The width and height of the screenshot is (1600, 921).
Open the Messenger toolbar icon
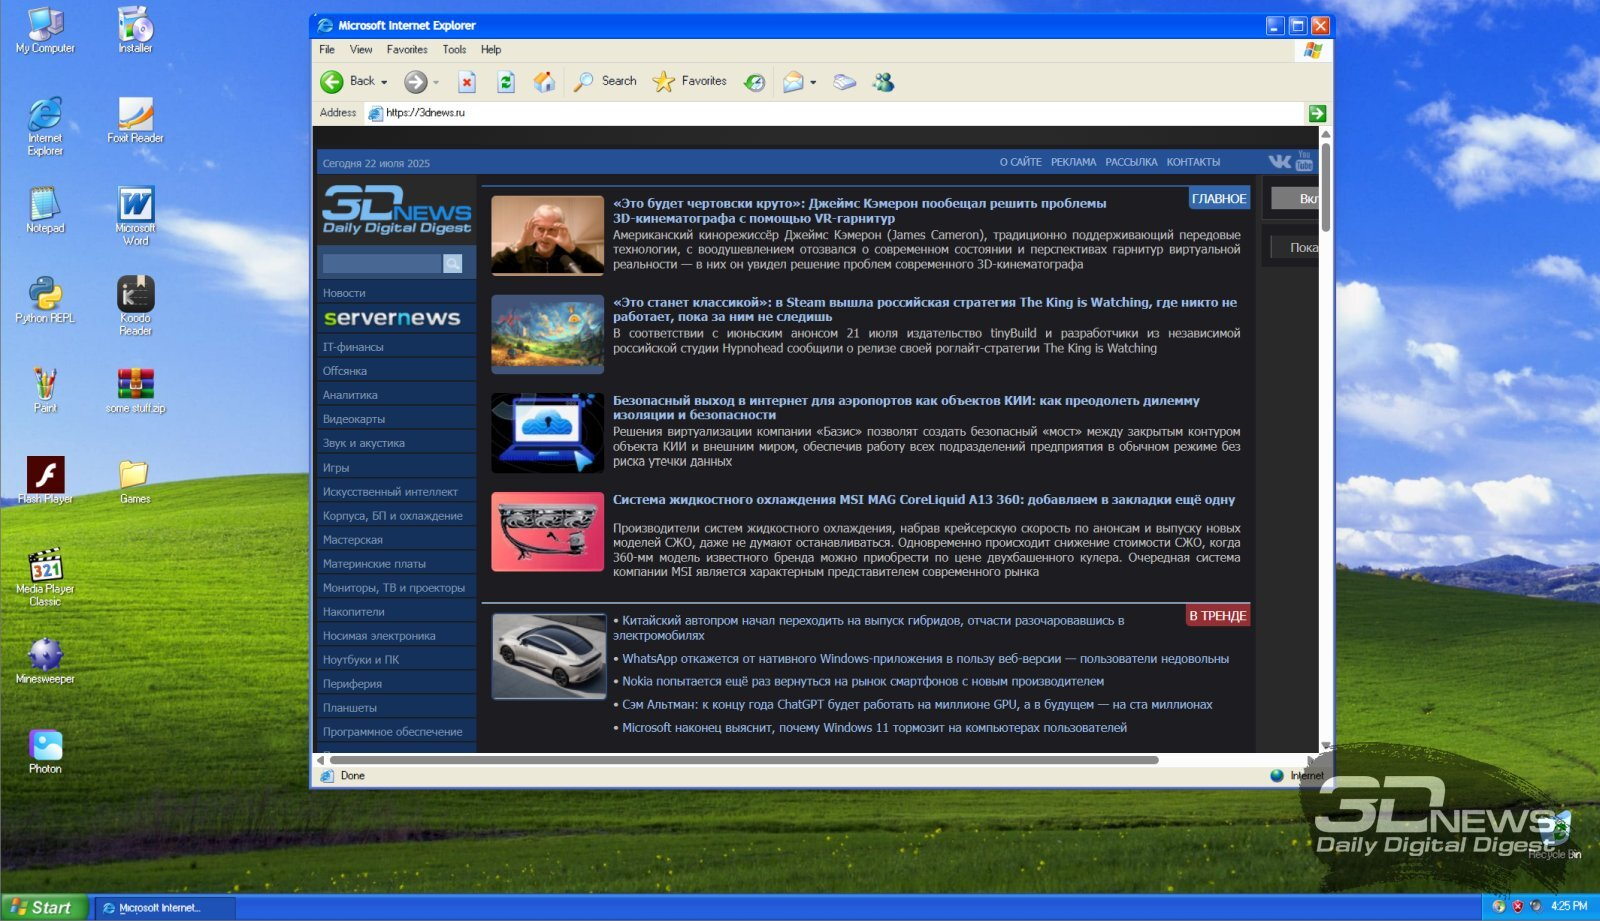(x=883, y=82)
